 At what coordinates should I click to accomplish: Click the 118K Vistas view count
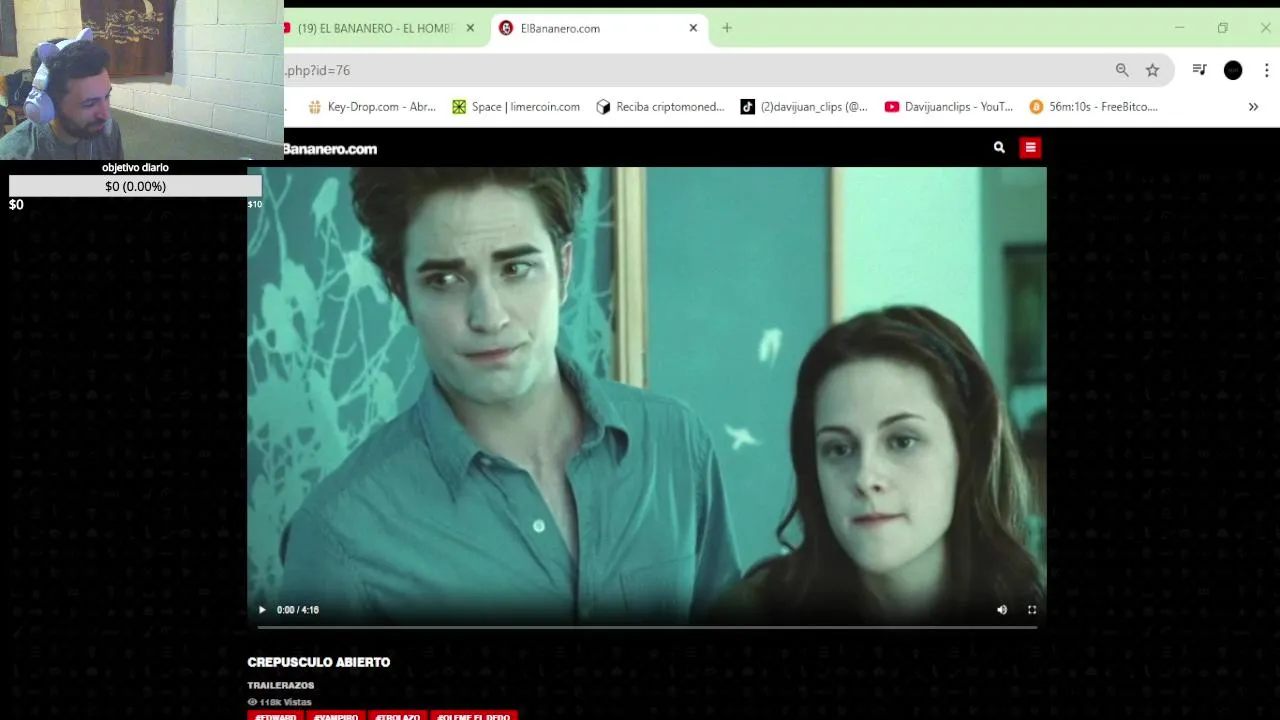point(285,702)
